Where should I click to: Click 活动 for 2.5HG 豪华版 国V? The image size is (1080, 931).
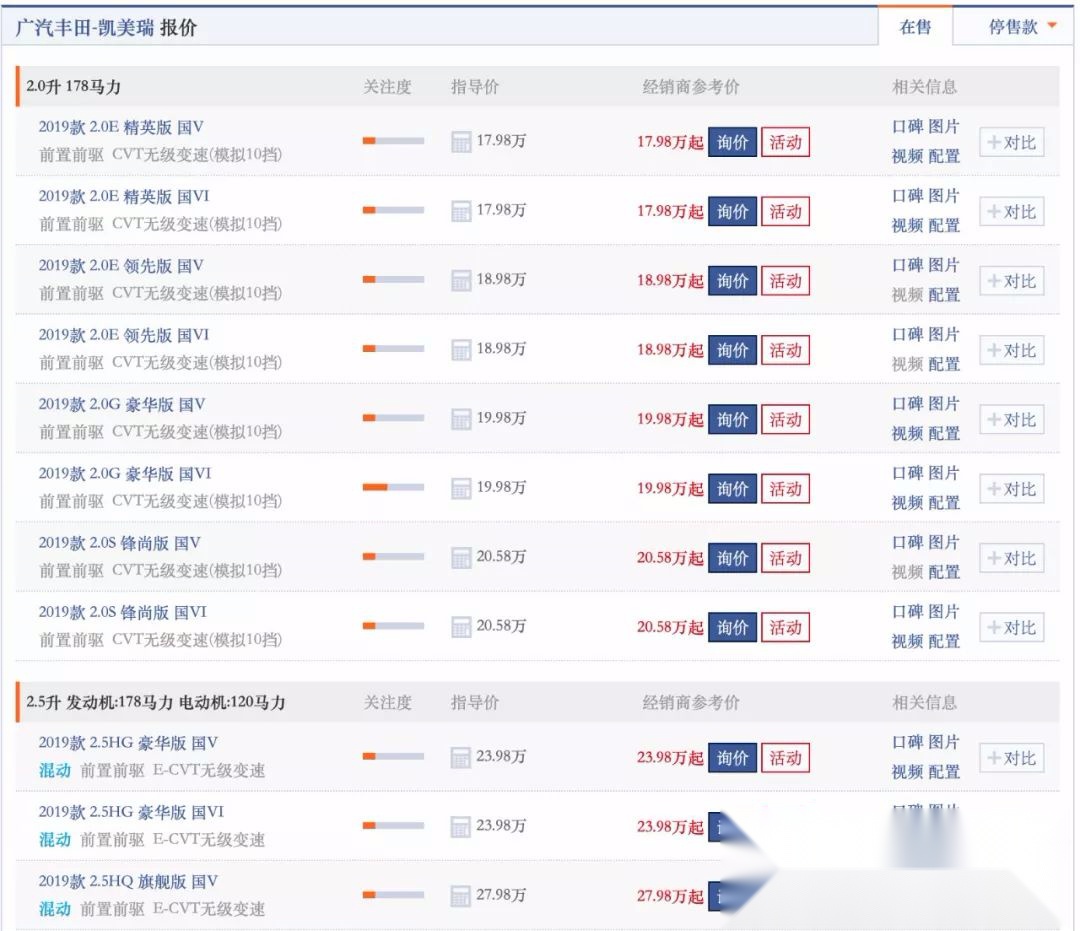pos(785,758)
